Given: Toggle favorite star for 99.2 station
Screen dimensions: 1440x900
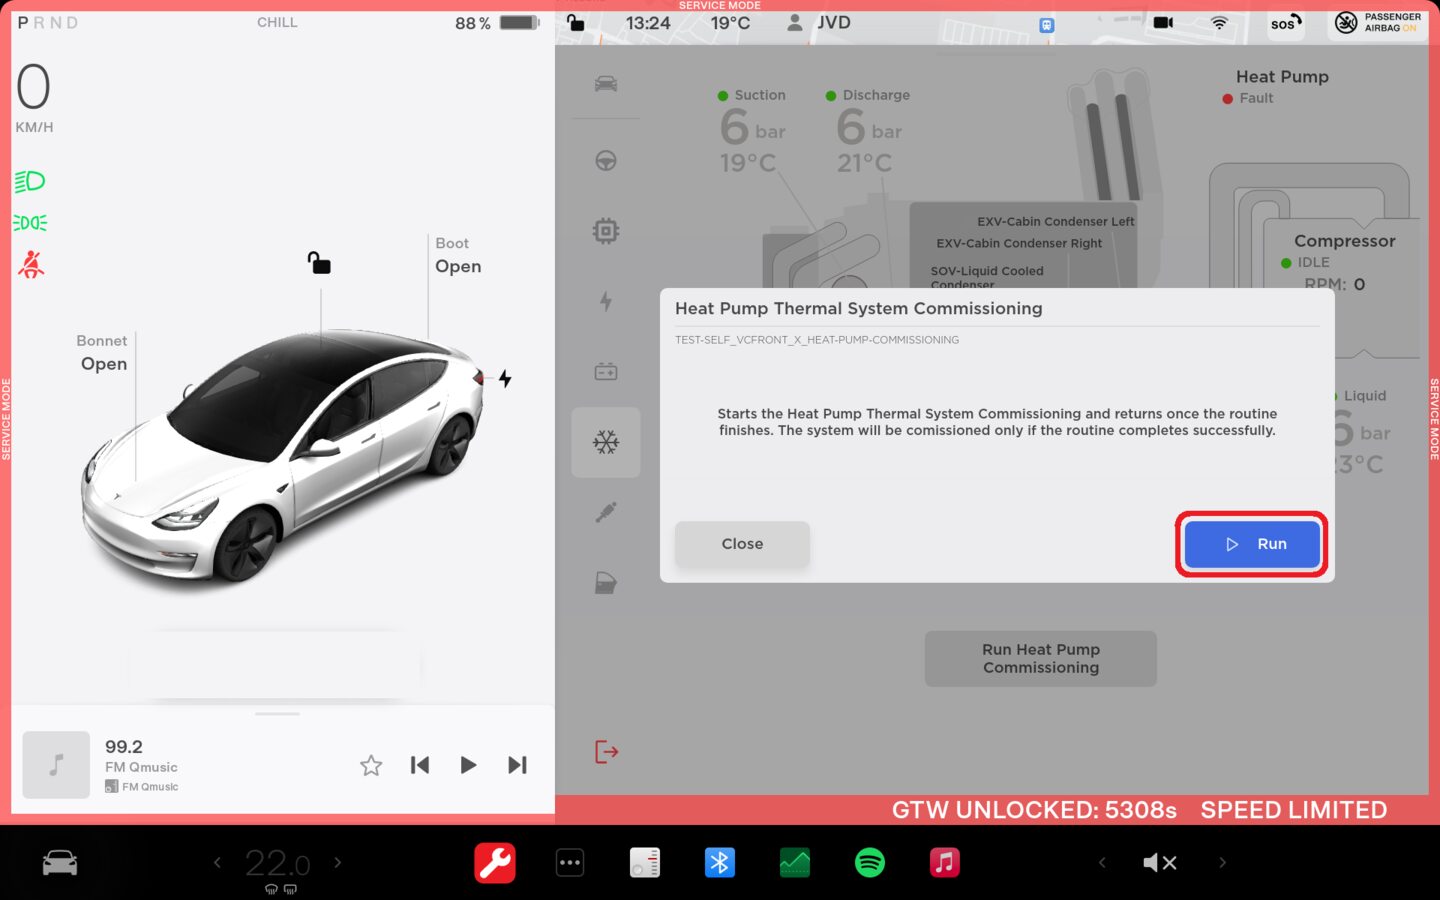Looking at the screenshot, I should pyautogui.click(x=371, y=765).
